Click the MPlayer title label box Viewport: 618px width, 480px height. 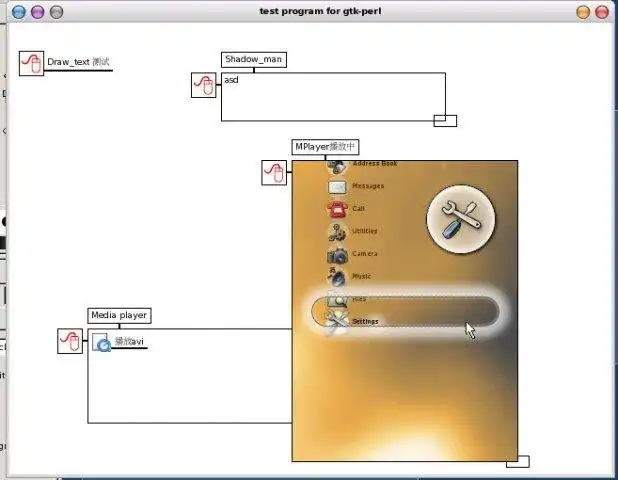tap(325, 147)
